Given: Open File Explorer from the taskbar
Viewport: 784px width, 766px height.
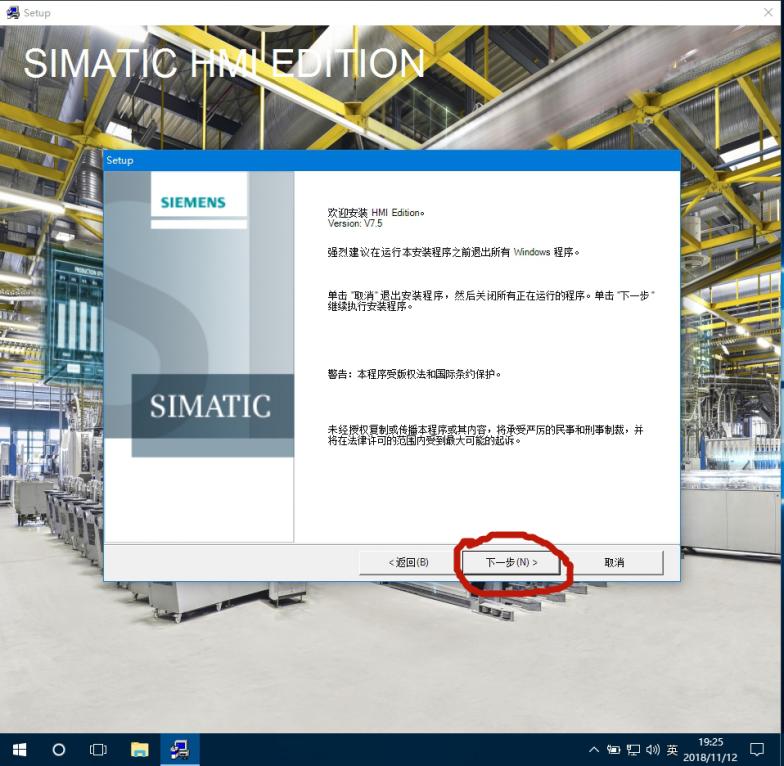Looking at the screenshot, I should click(140, 750).
